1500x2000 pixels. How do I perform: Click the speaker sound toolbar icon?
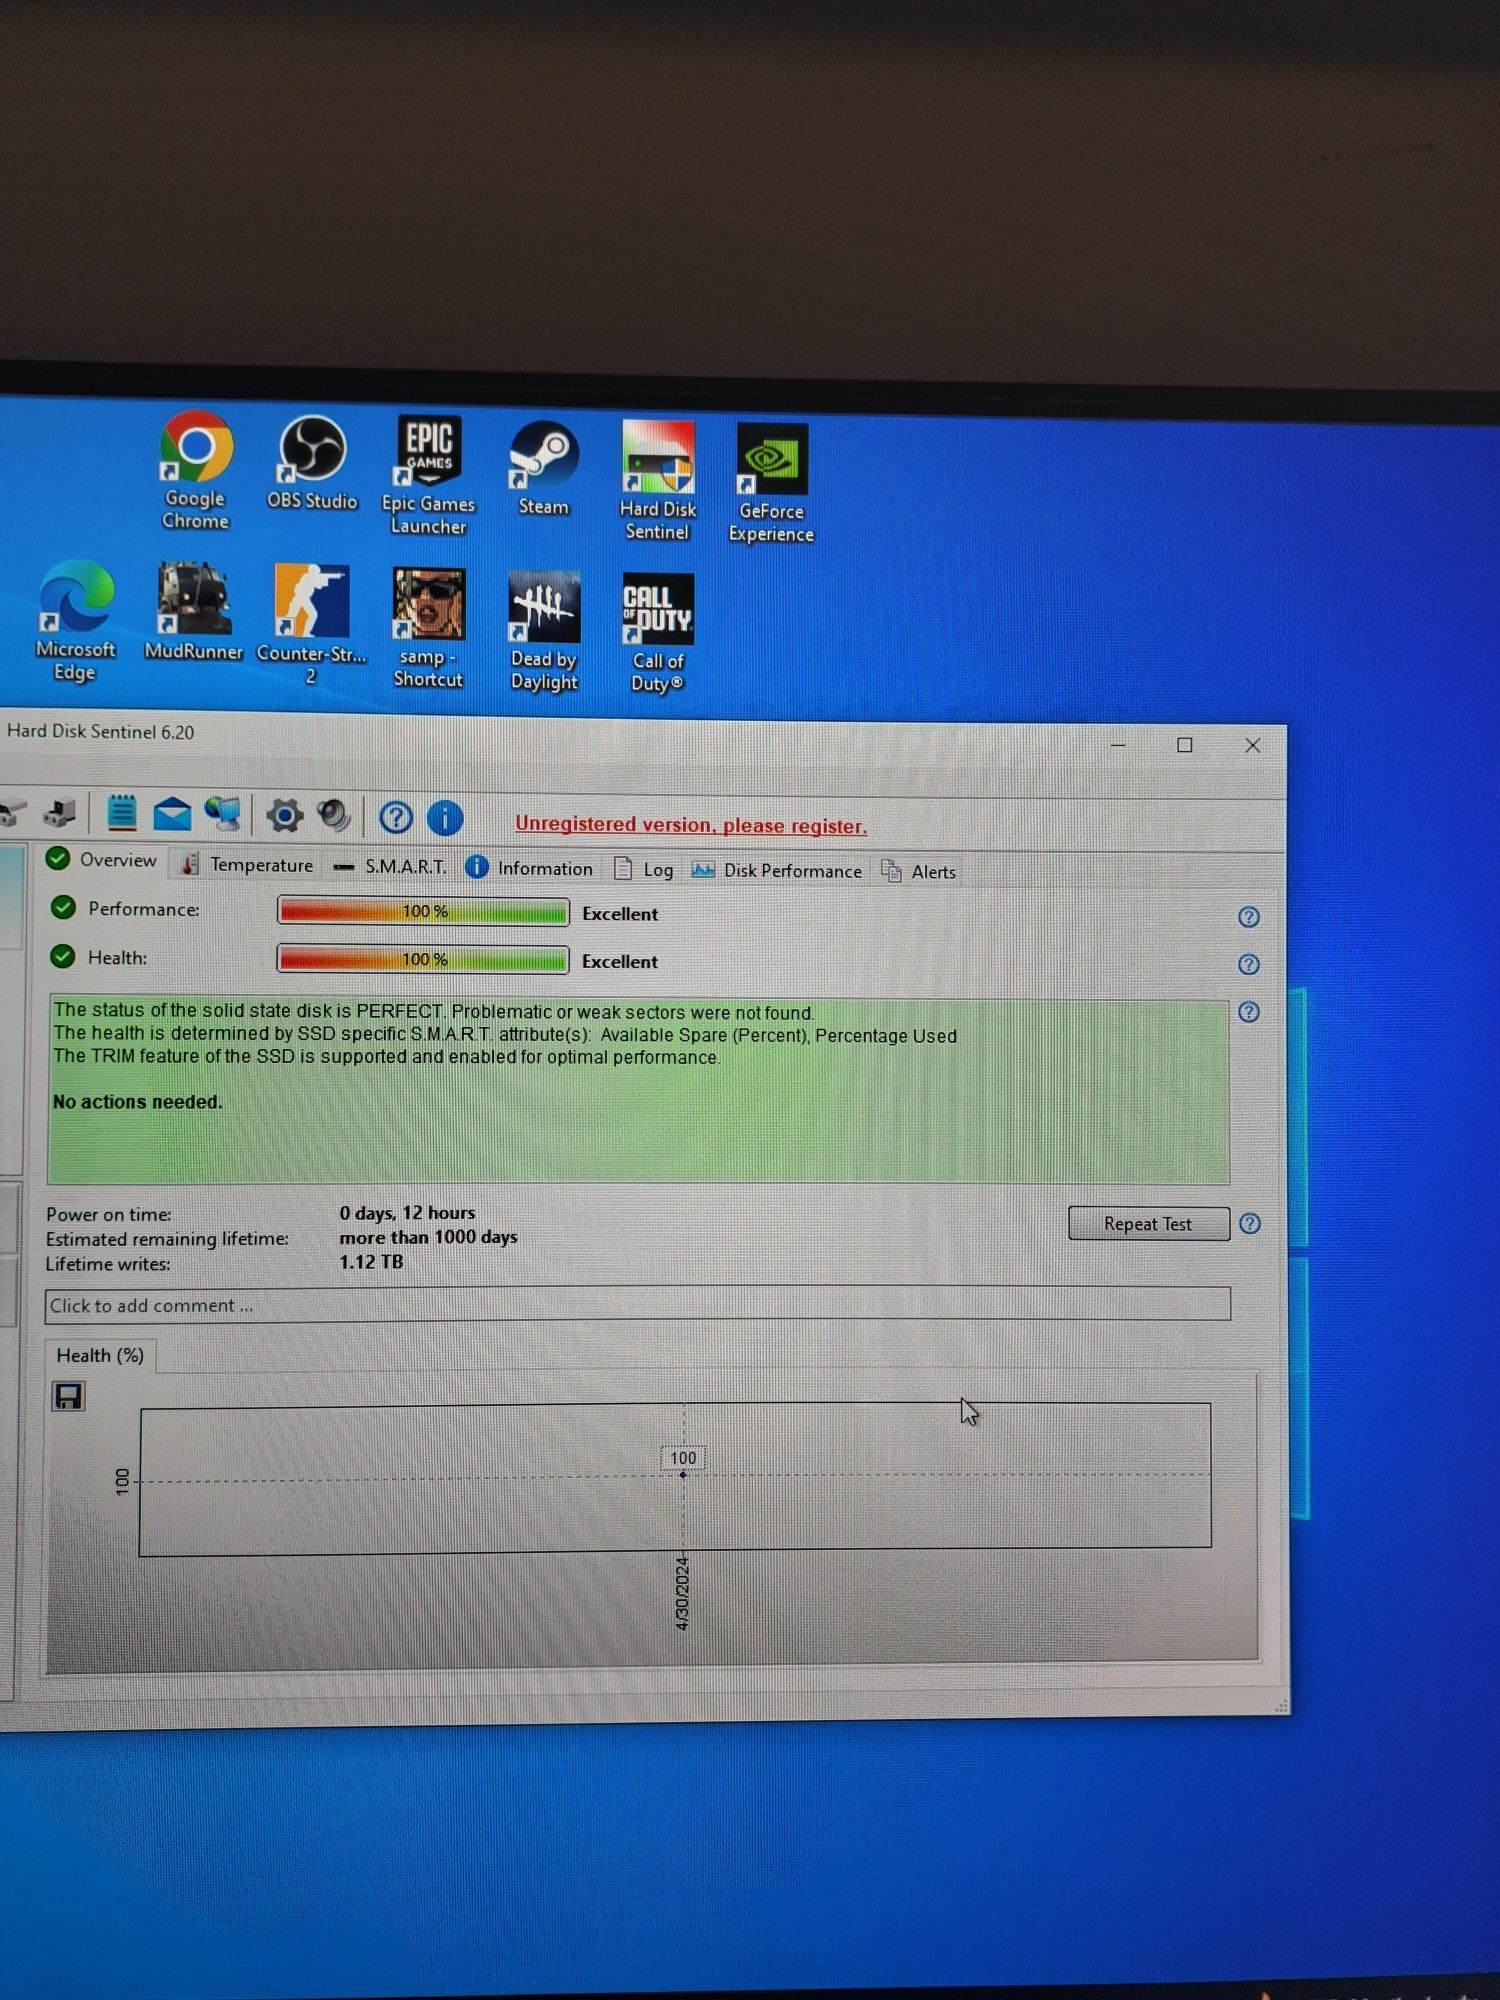pos(334,816)
